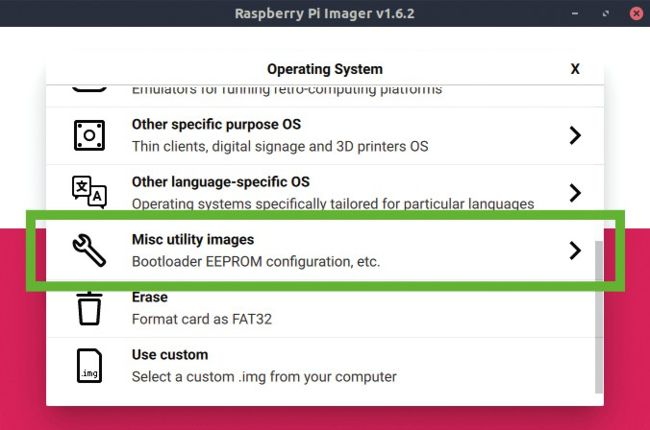Click the wrench icon for Misc utilities
The height and width of the screenshot is (430, 650).
click(x=89, y=250)
